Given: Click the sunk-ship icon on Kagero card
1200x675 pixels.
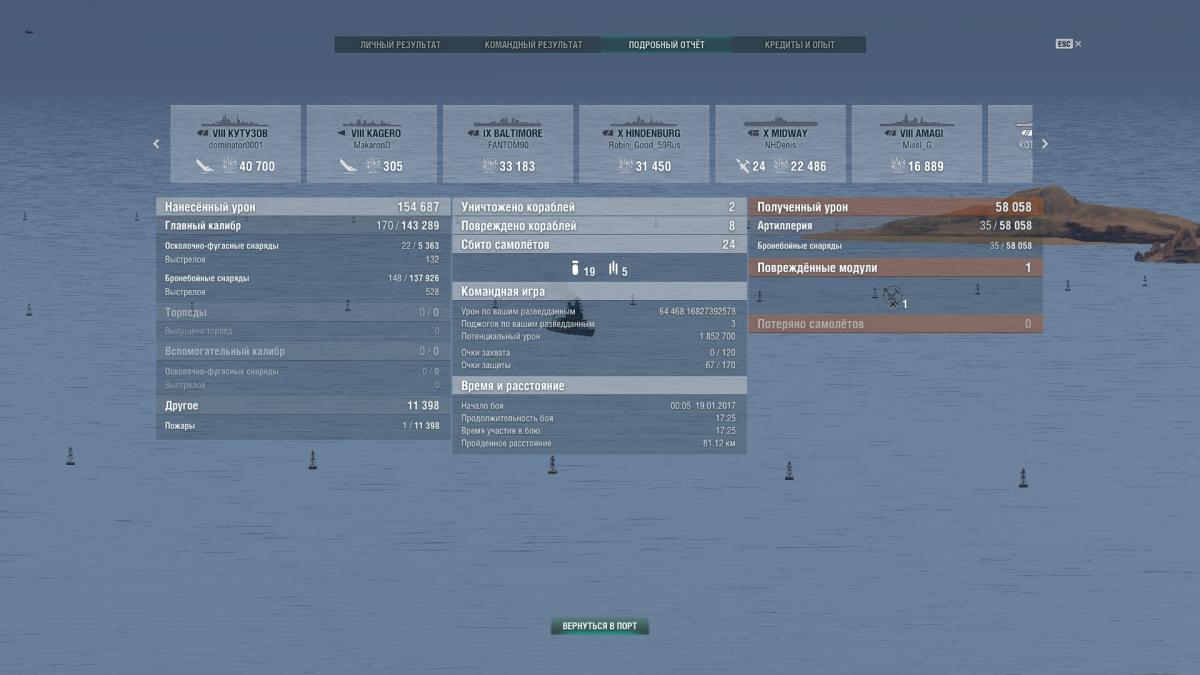Looking at the screenshot, I should pyautogui.click(x=348, y=166).
